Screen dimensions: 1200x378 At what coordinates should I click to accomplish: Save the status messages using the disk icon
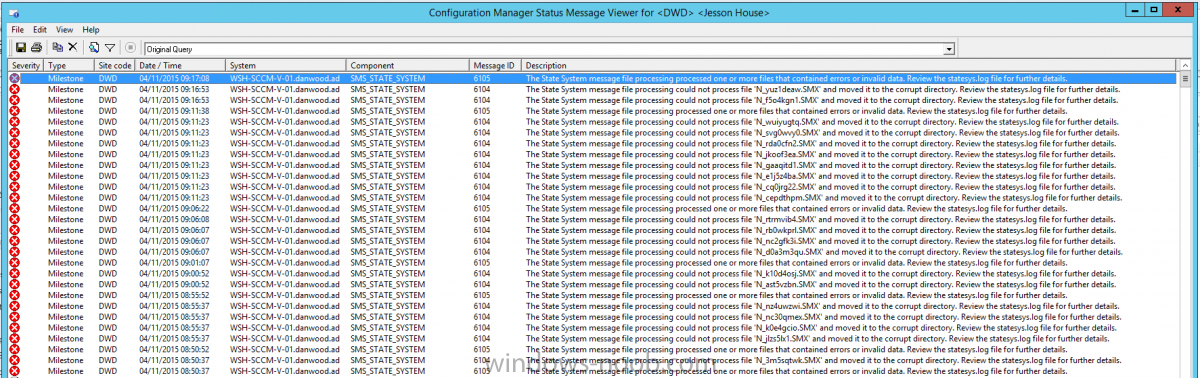(20, 47)
